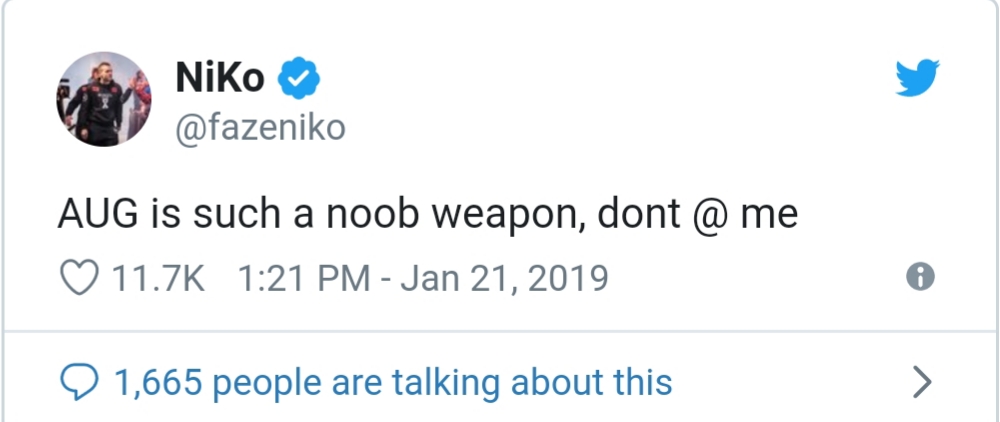This screenshot has height=422, width=1000.
Task: Click the NiKo display name
Action: coord(220,78)
